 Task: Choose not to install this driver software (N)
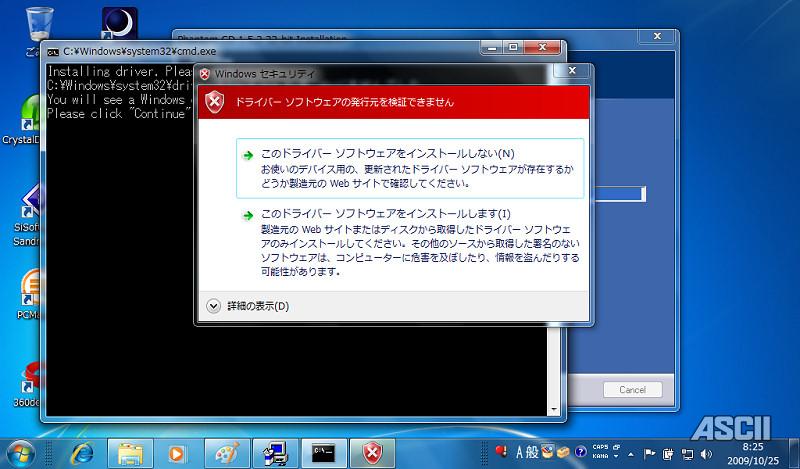pyautogui.click(x=410, y=168)
